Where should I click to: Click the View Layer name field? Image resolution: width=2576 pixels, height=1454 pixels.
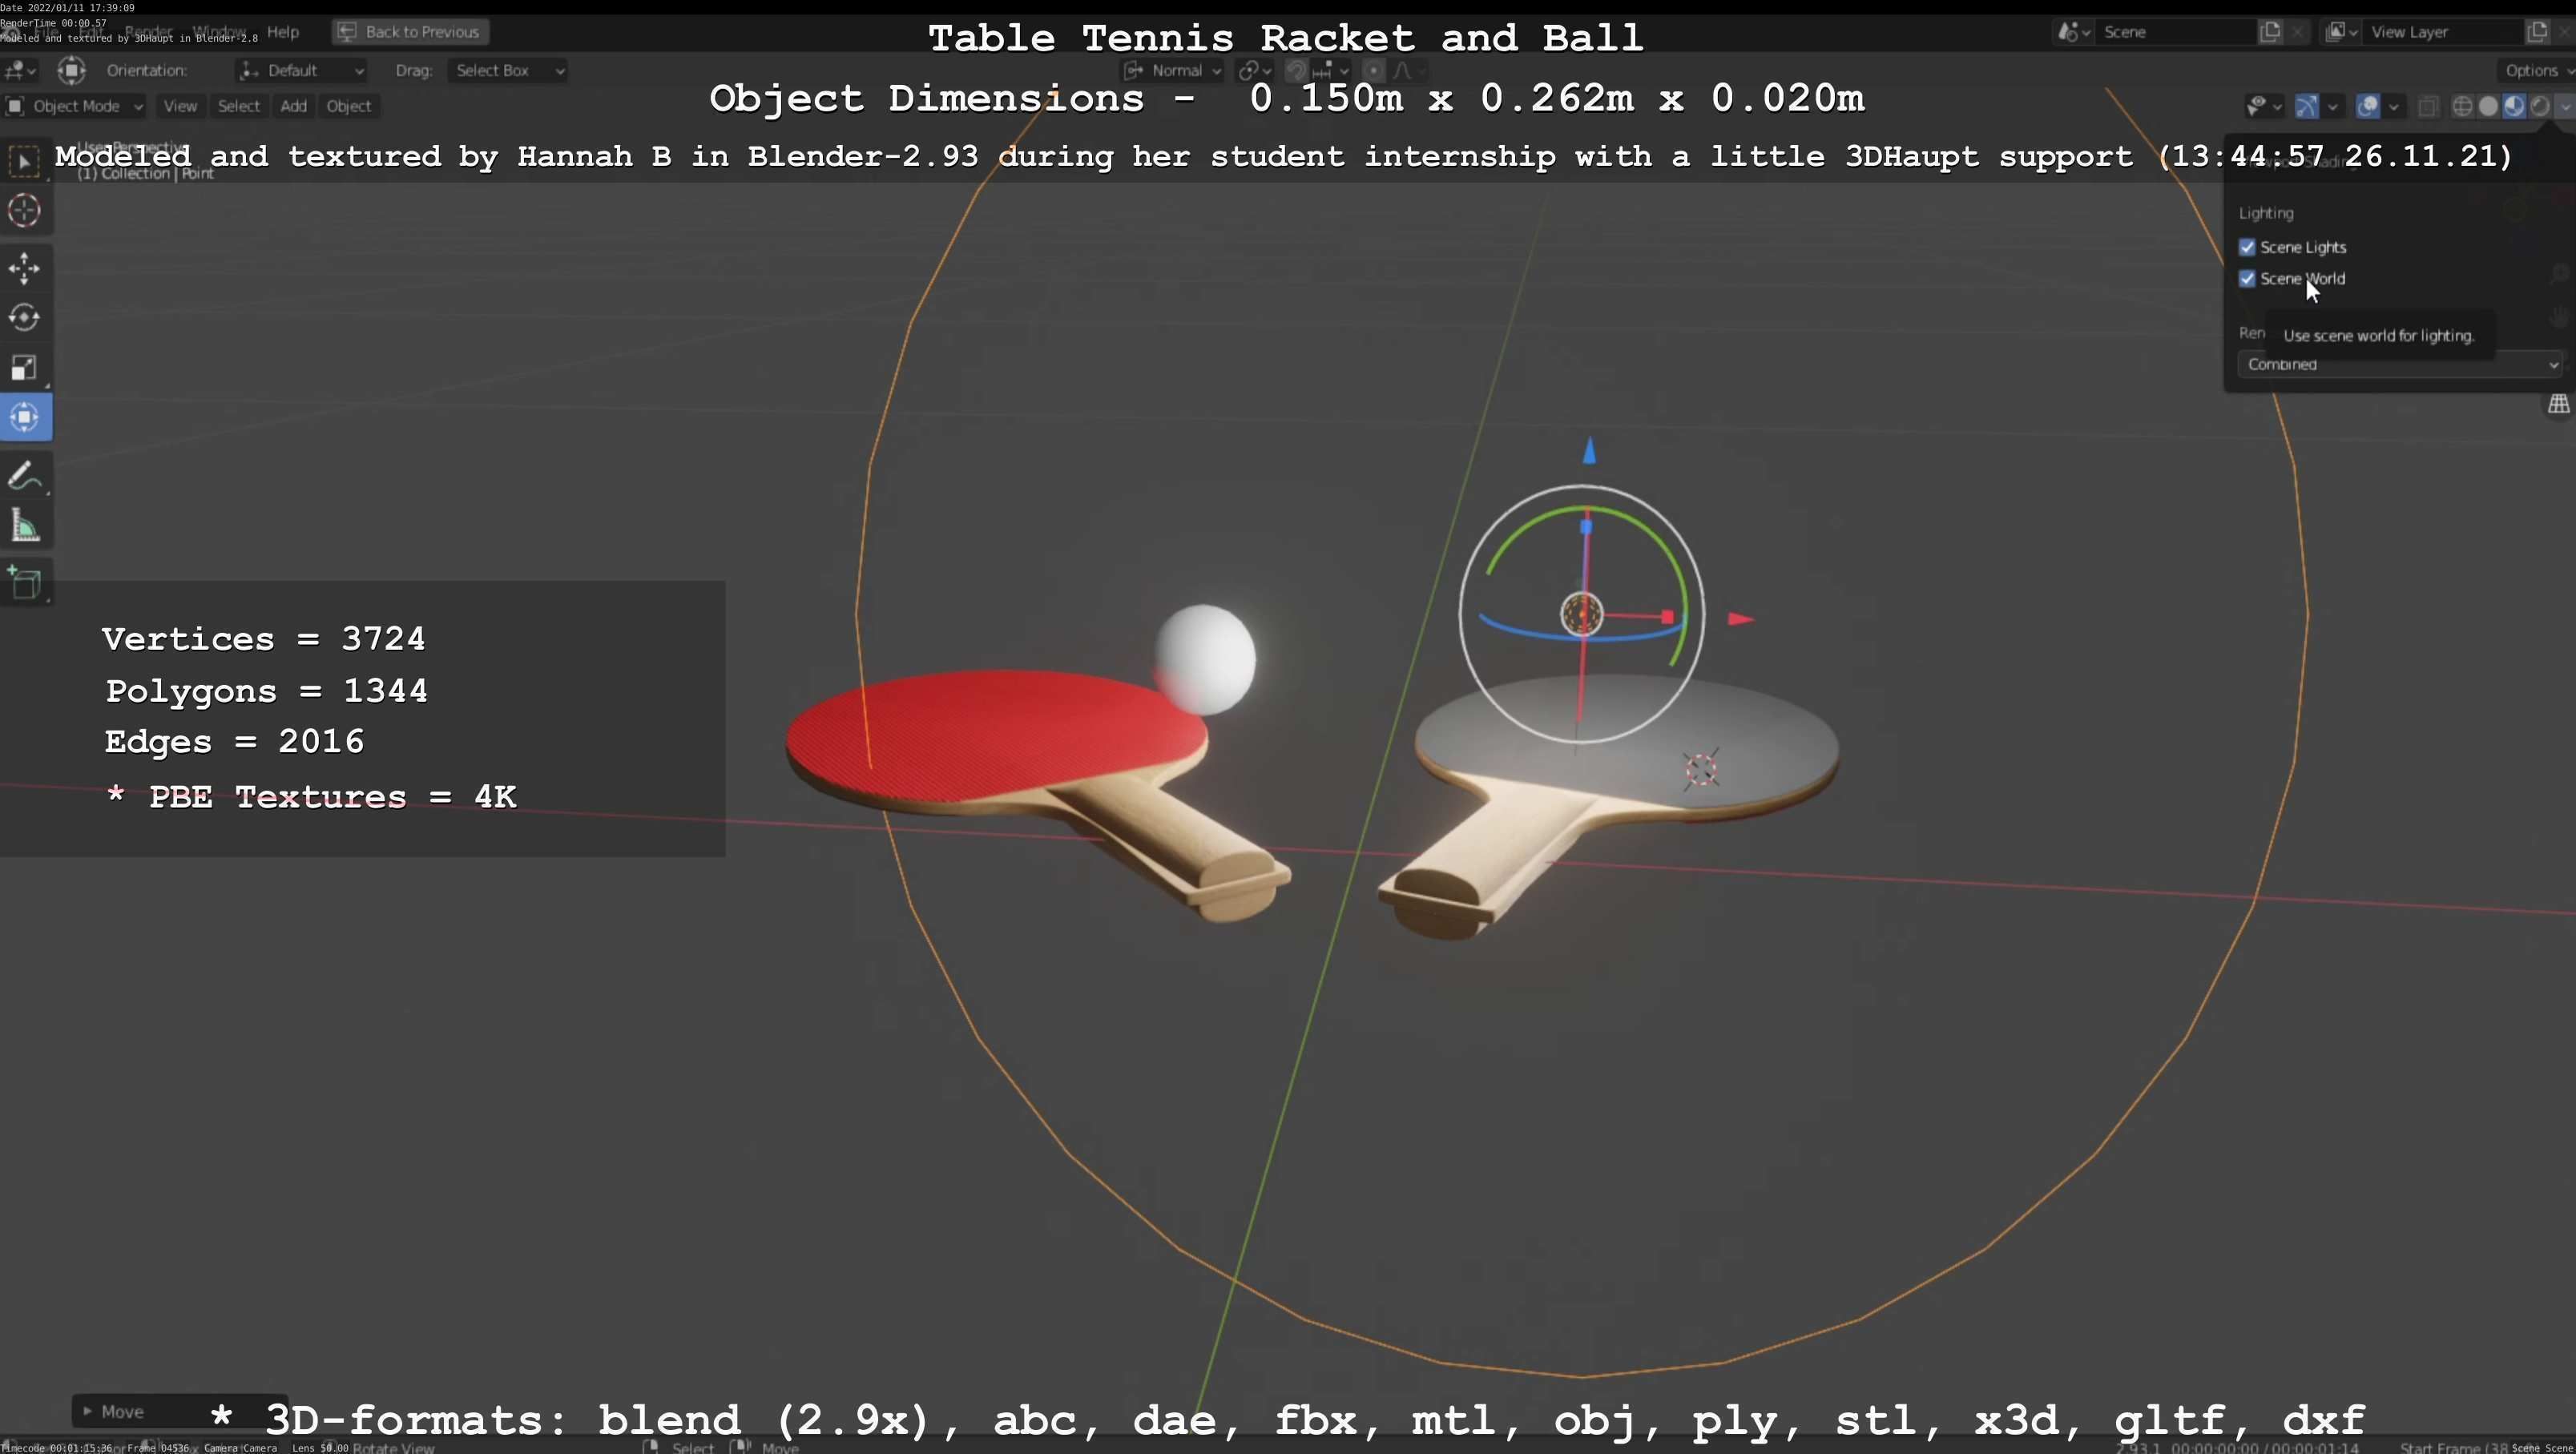click(2443, 32)
